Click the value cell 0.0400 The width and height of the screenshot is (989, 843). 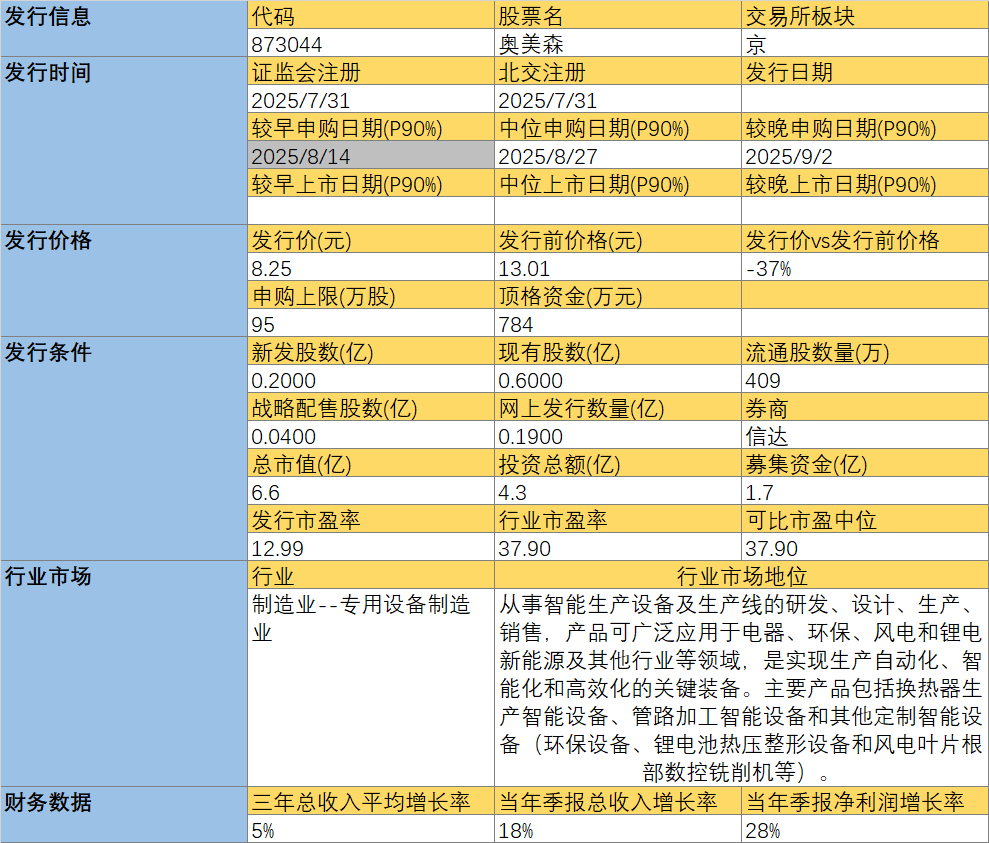371,434
